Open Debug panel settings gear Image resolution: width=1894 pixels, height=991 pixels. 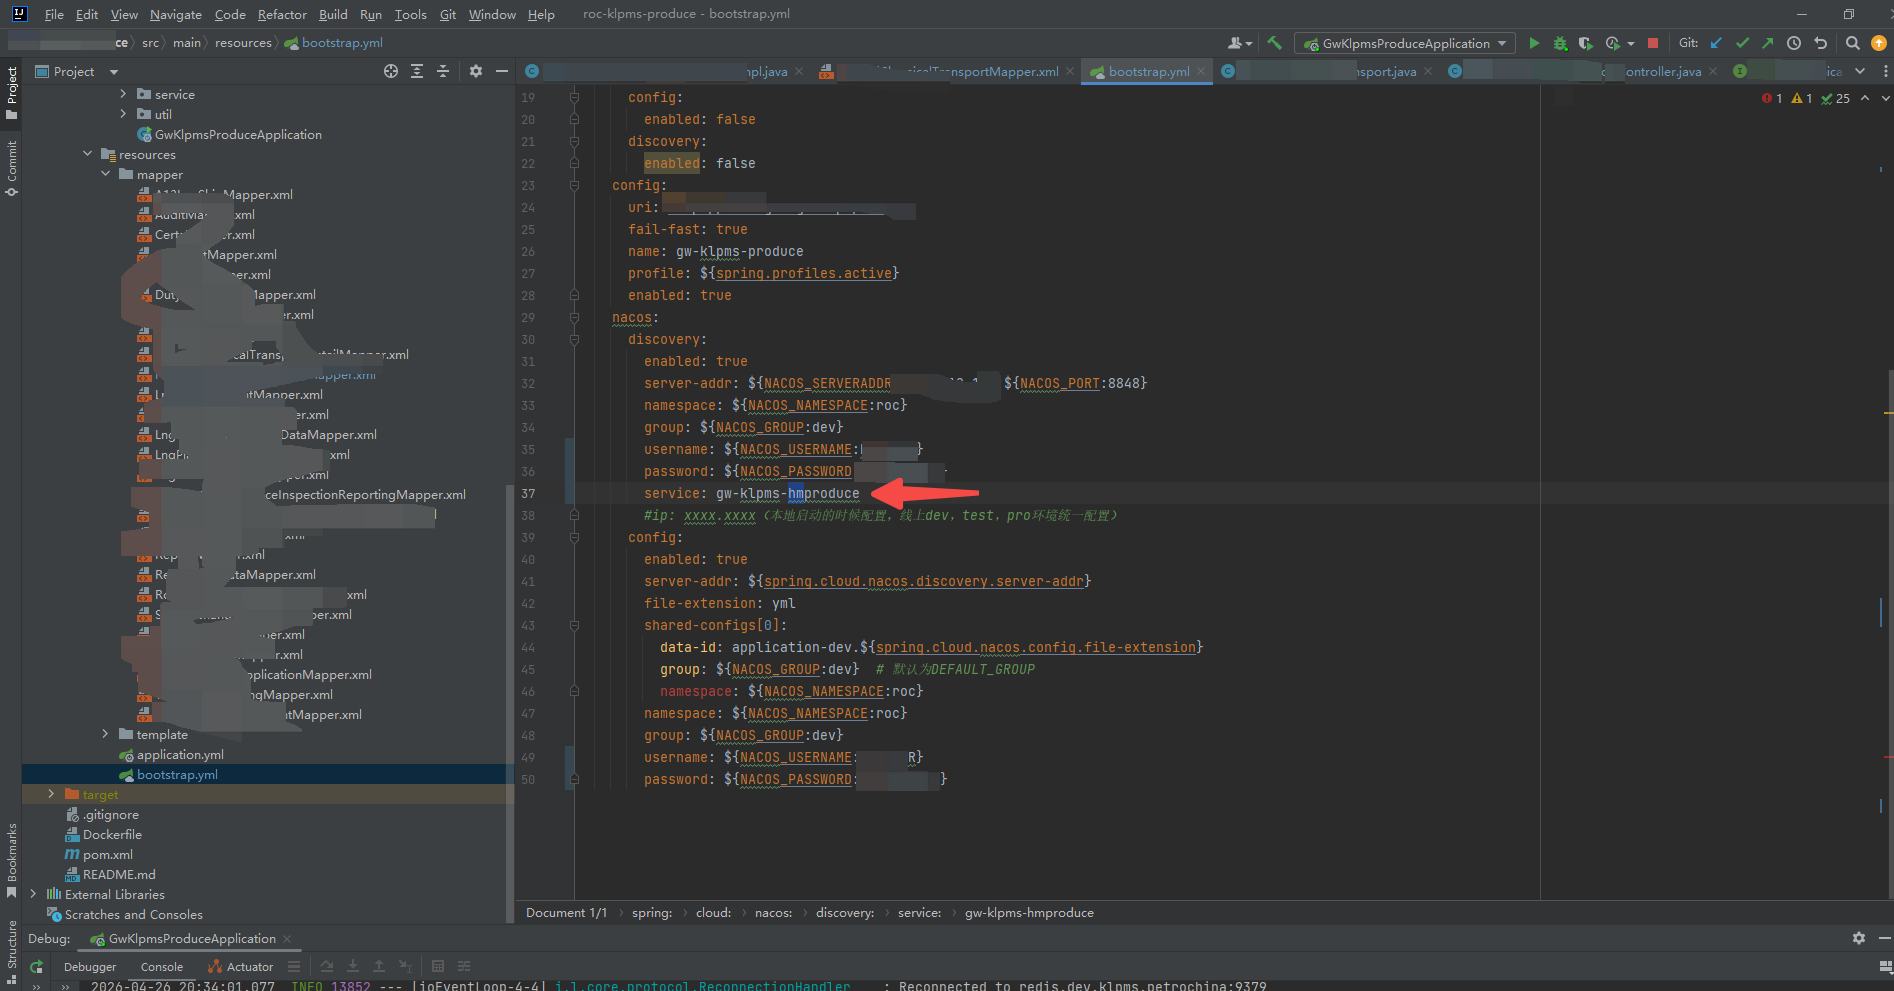click(x=1859, y=938)
